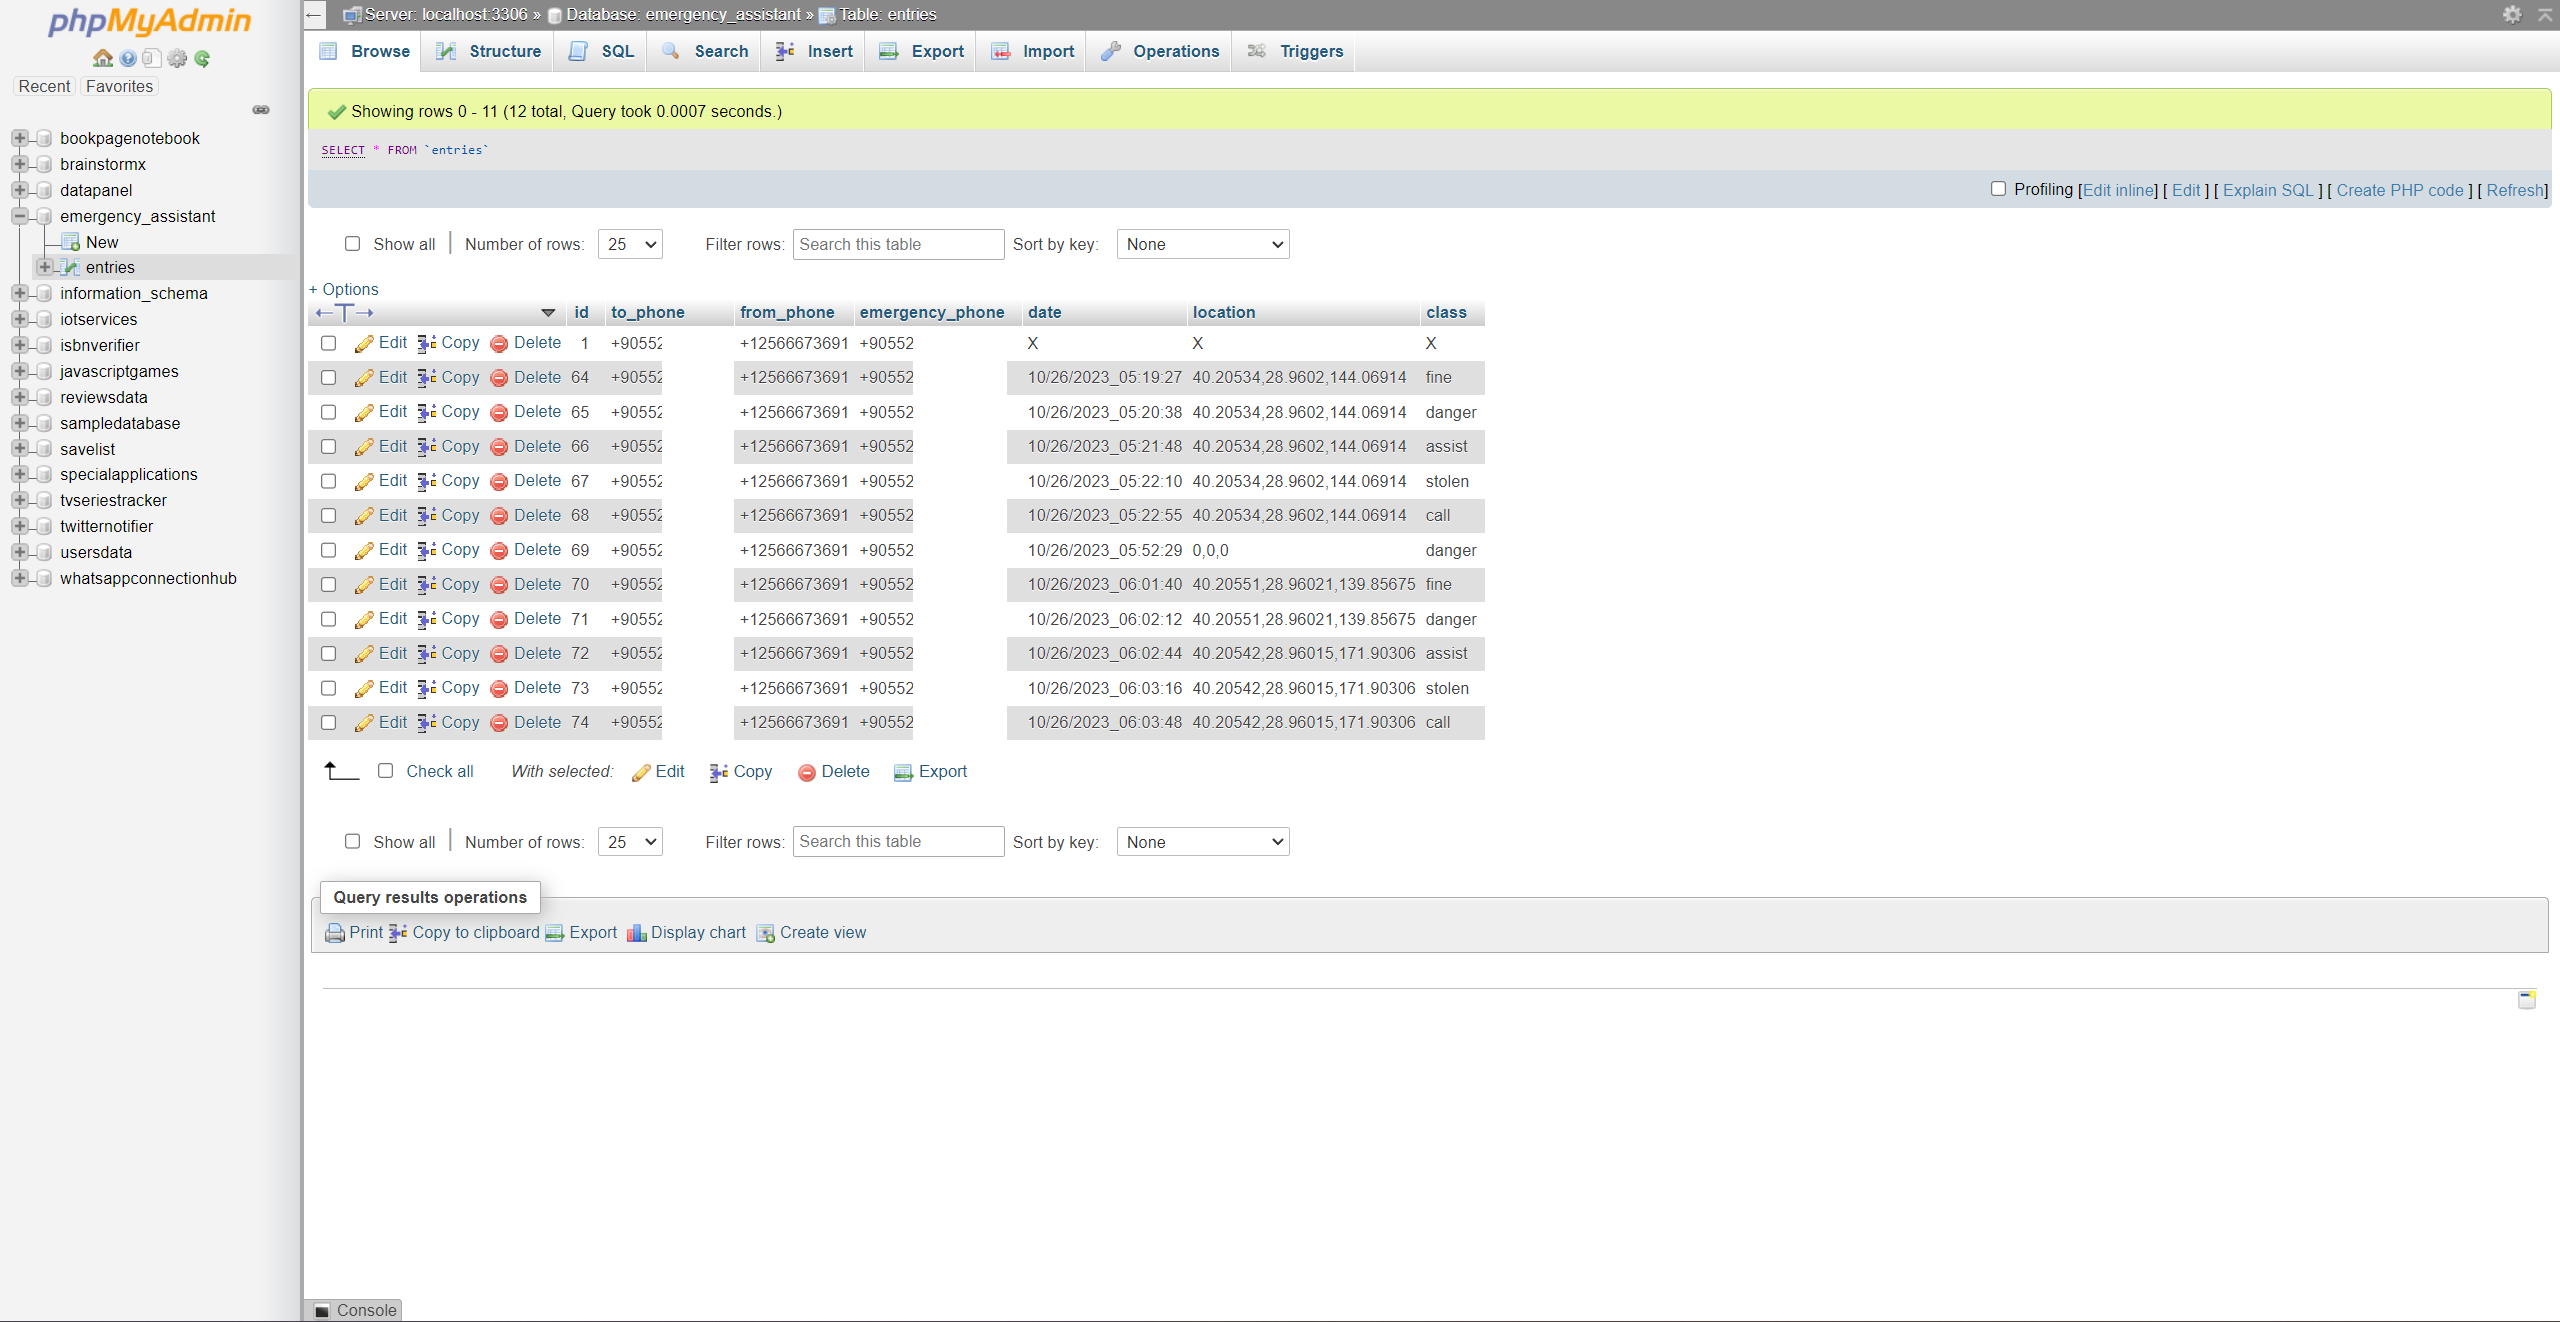Click the Display chart icon
Image resolution: width=2560 pixels, height=1322 pixels.
pyautogui.click(x=638, y=933)
